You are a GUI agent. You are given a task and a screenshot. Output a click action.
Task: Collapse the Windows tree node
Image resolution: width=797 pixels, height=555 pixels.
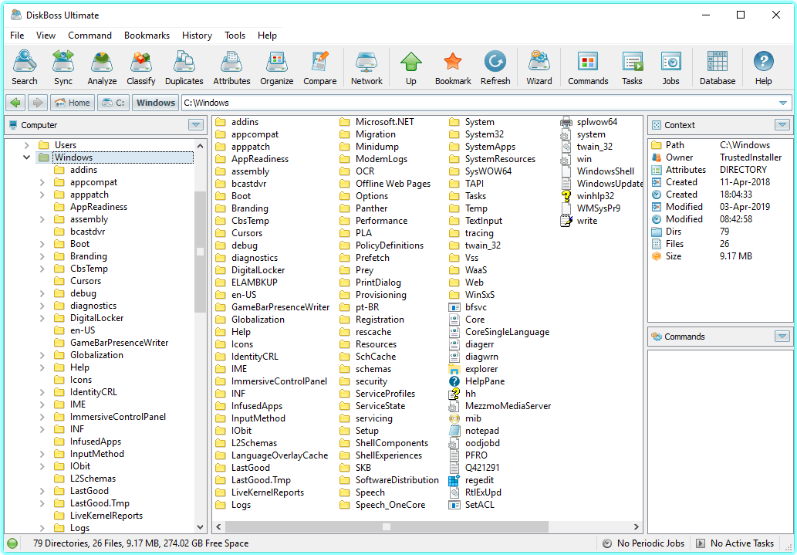pos(27,158)
